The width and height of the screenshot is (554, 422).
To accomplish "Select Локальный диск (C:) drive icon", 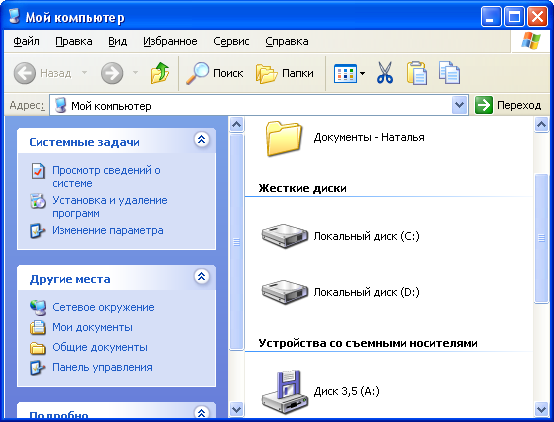I will [285, 236].
